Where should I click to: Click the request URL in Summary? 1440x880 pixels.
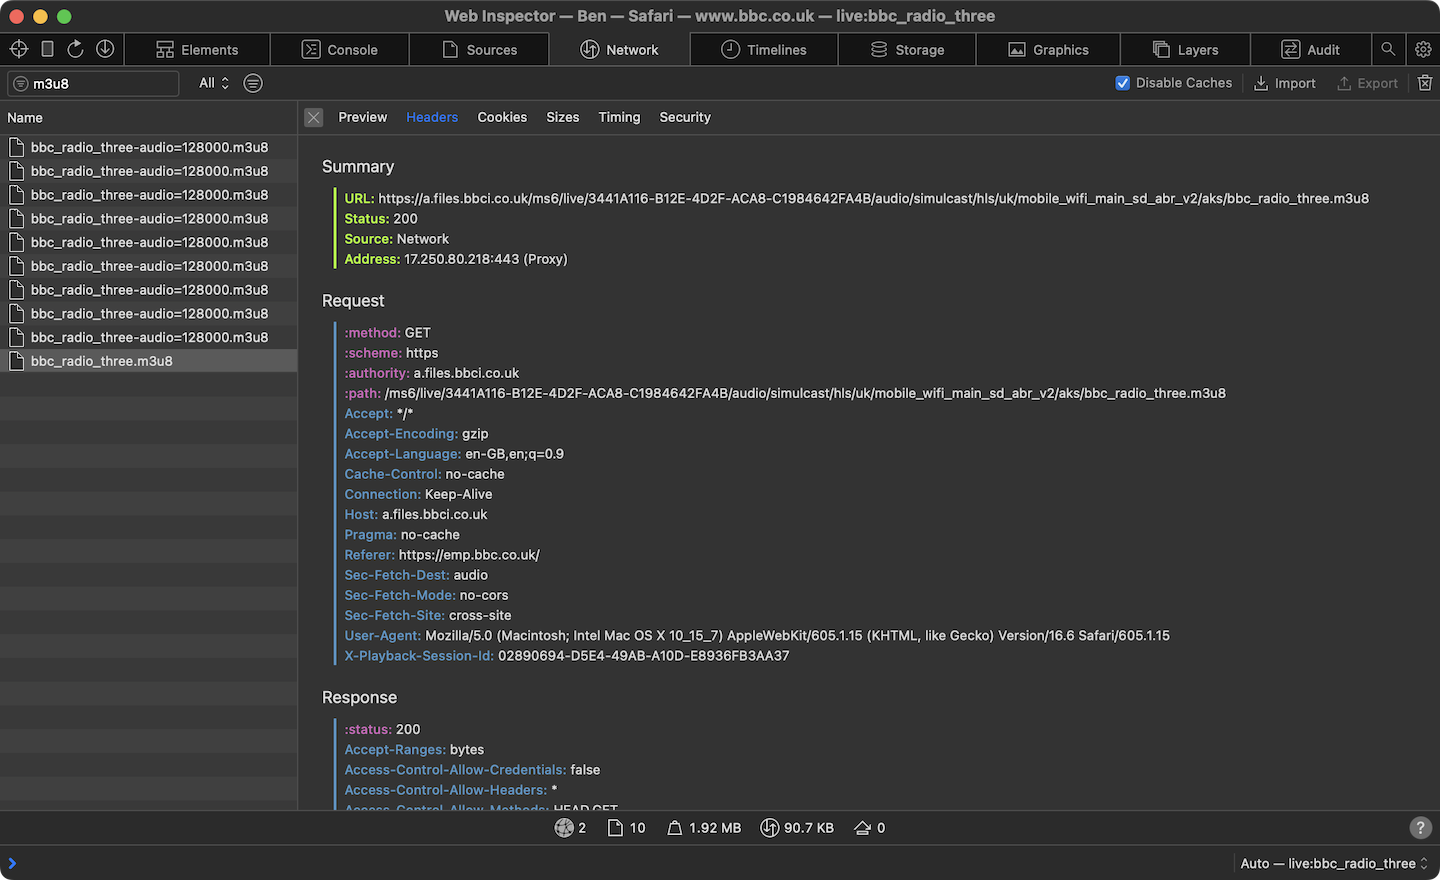[873, 198]
